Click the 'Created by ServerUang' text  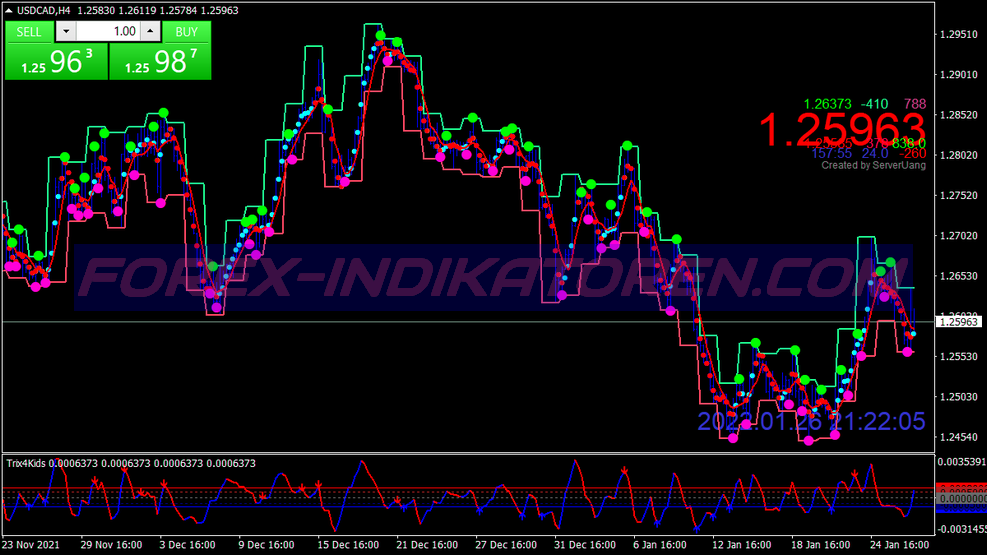[x=874, y=165]
